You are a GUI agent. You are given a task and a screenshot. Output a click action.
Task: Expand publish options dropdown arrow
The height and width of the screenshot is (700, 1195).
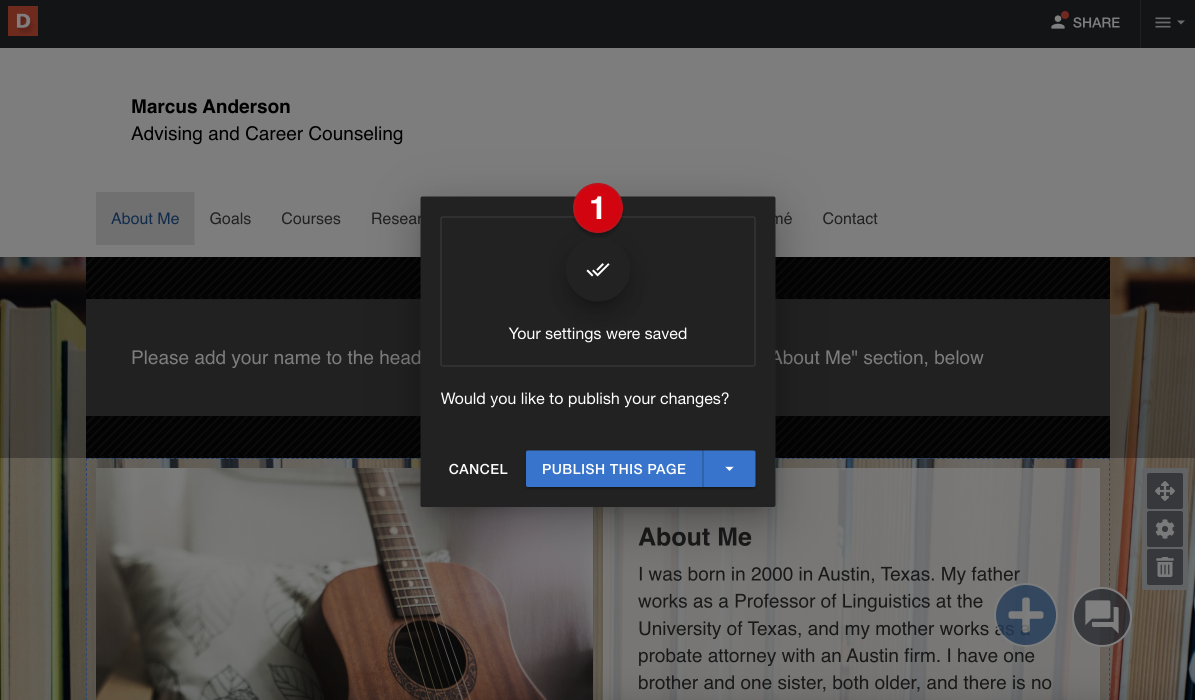click(729, 469)
